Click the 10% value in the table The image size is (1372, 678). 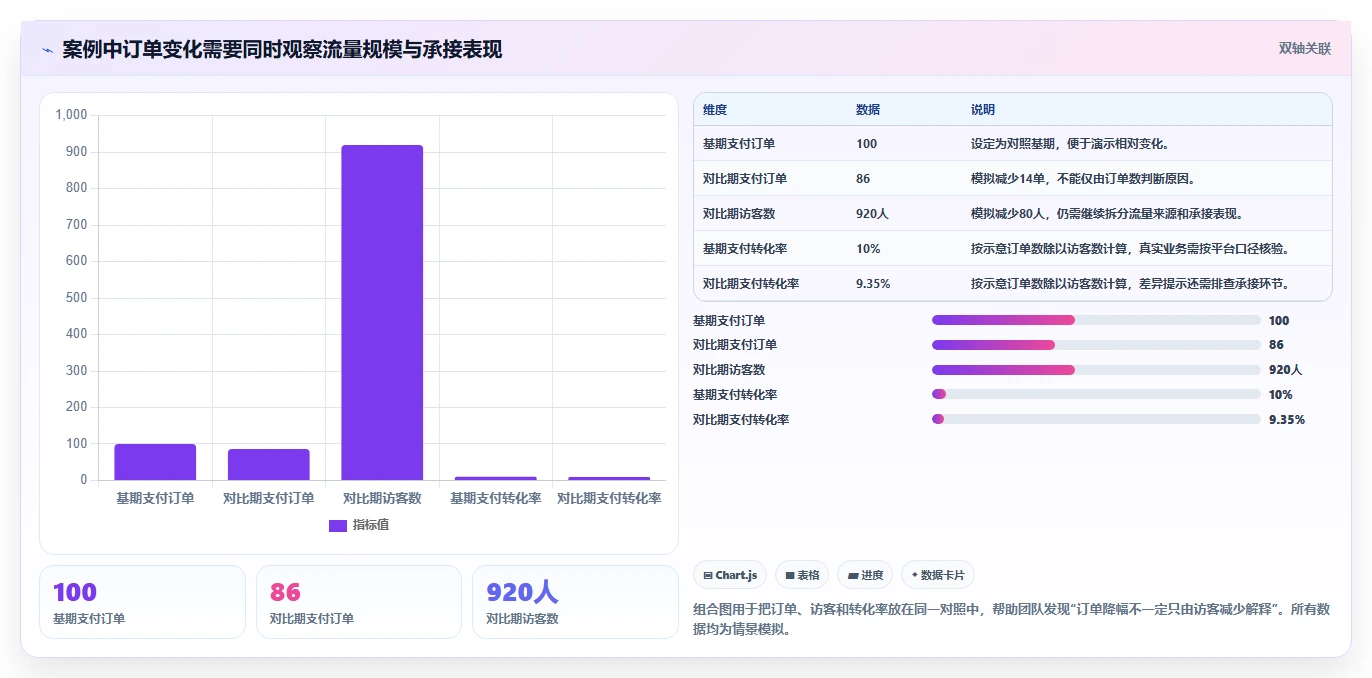868,249
